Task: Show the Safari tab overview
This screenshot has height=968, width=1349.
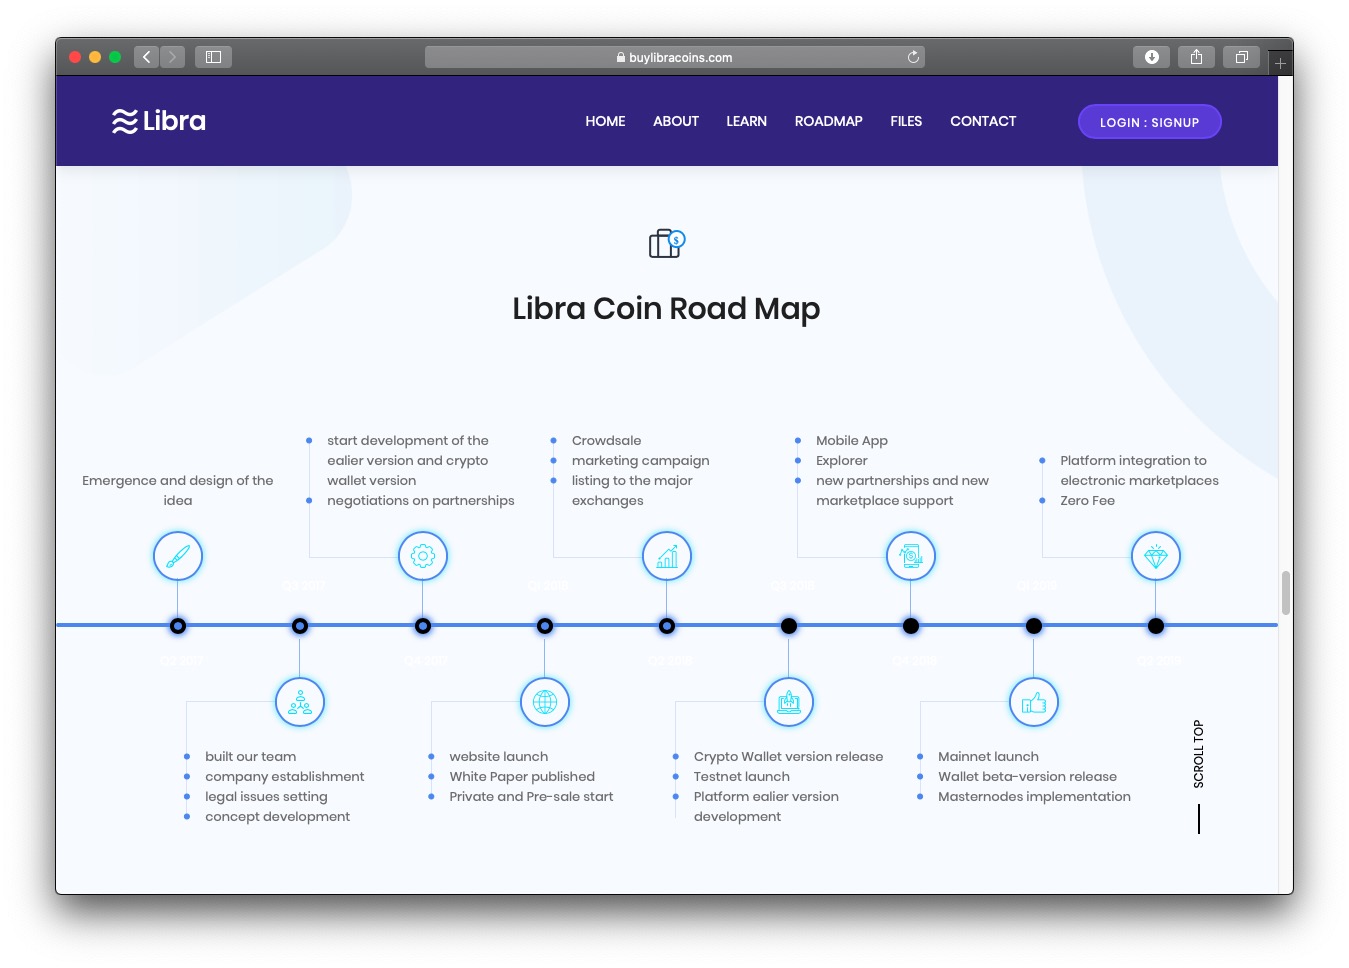Action: point(1241,57)
